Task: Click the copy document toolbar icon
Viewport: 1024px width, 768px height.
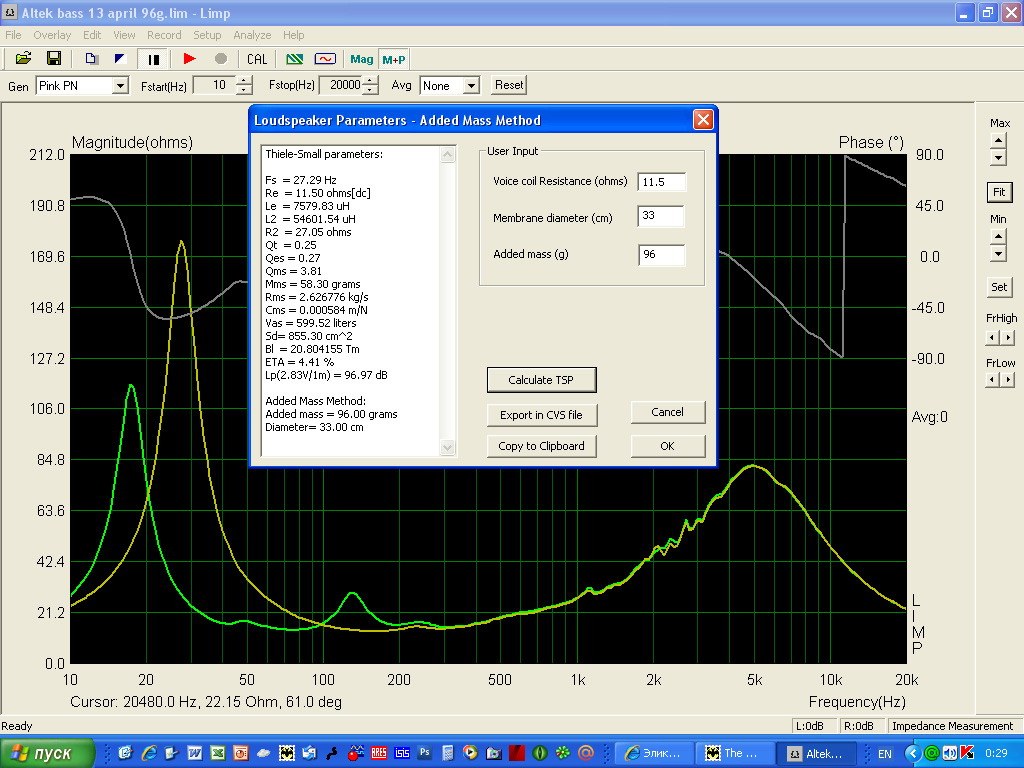Action: click(x=91, y=59)
